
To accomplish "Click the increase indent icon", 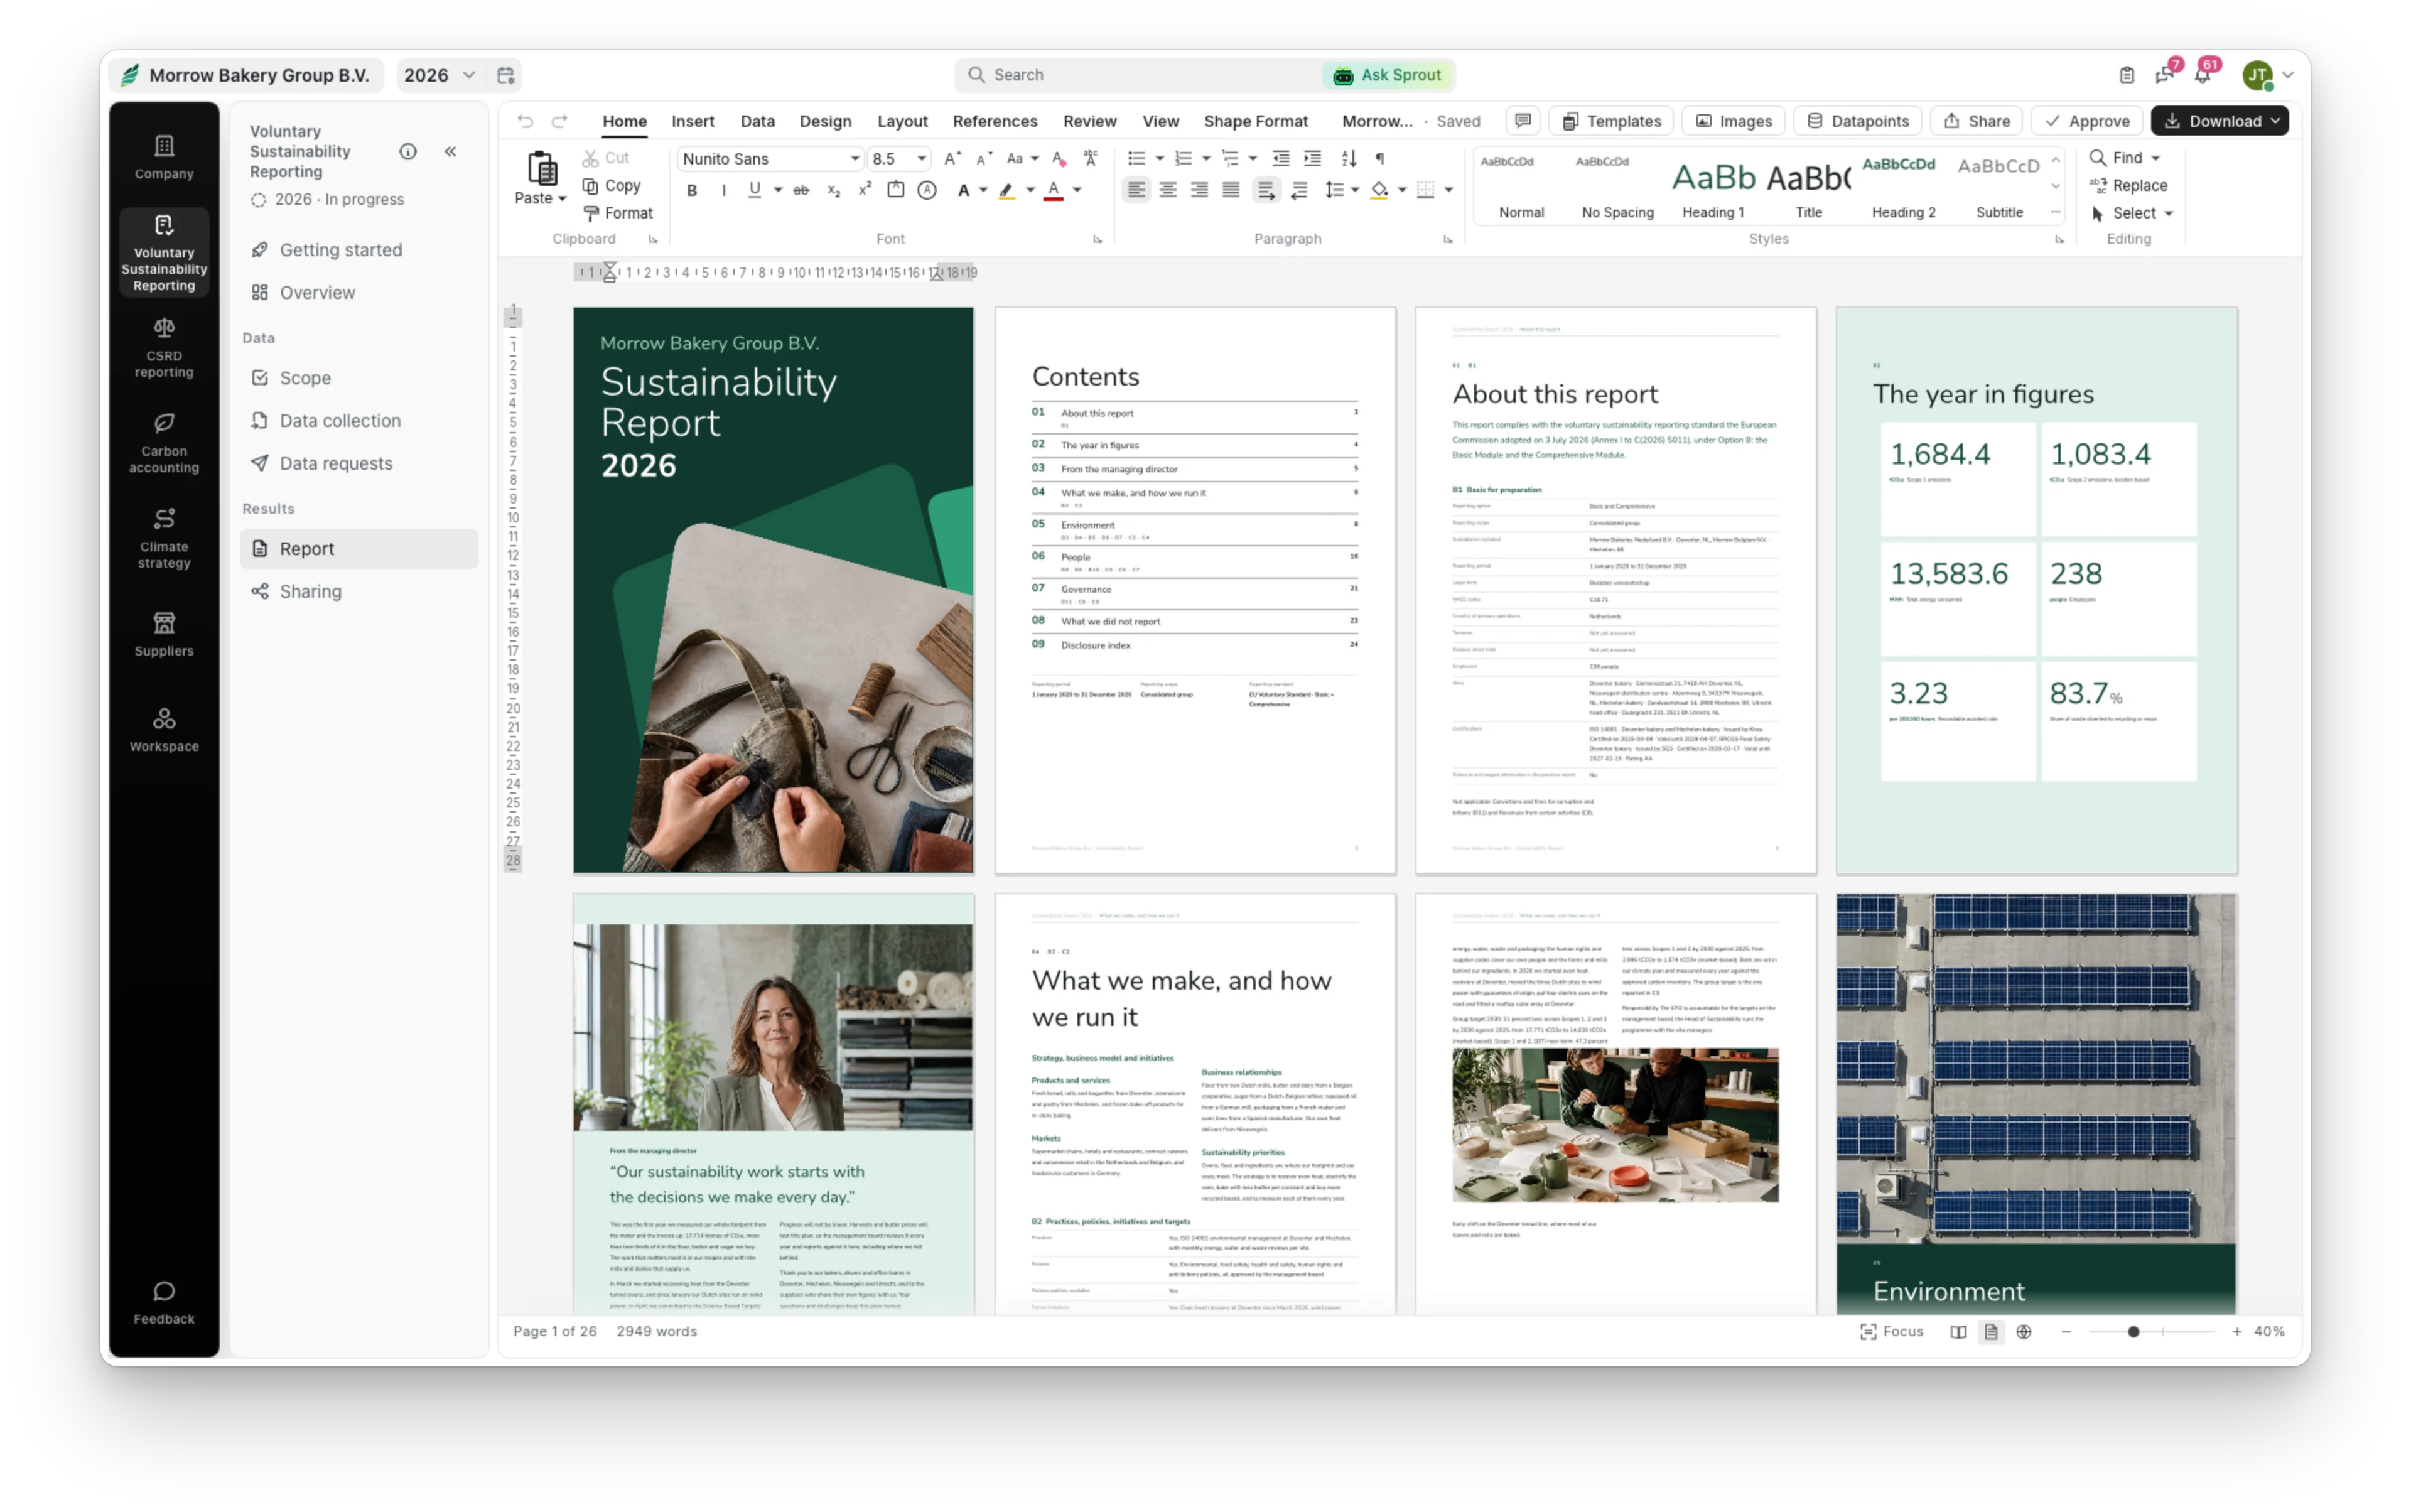I will pos(1312,158).
